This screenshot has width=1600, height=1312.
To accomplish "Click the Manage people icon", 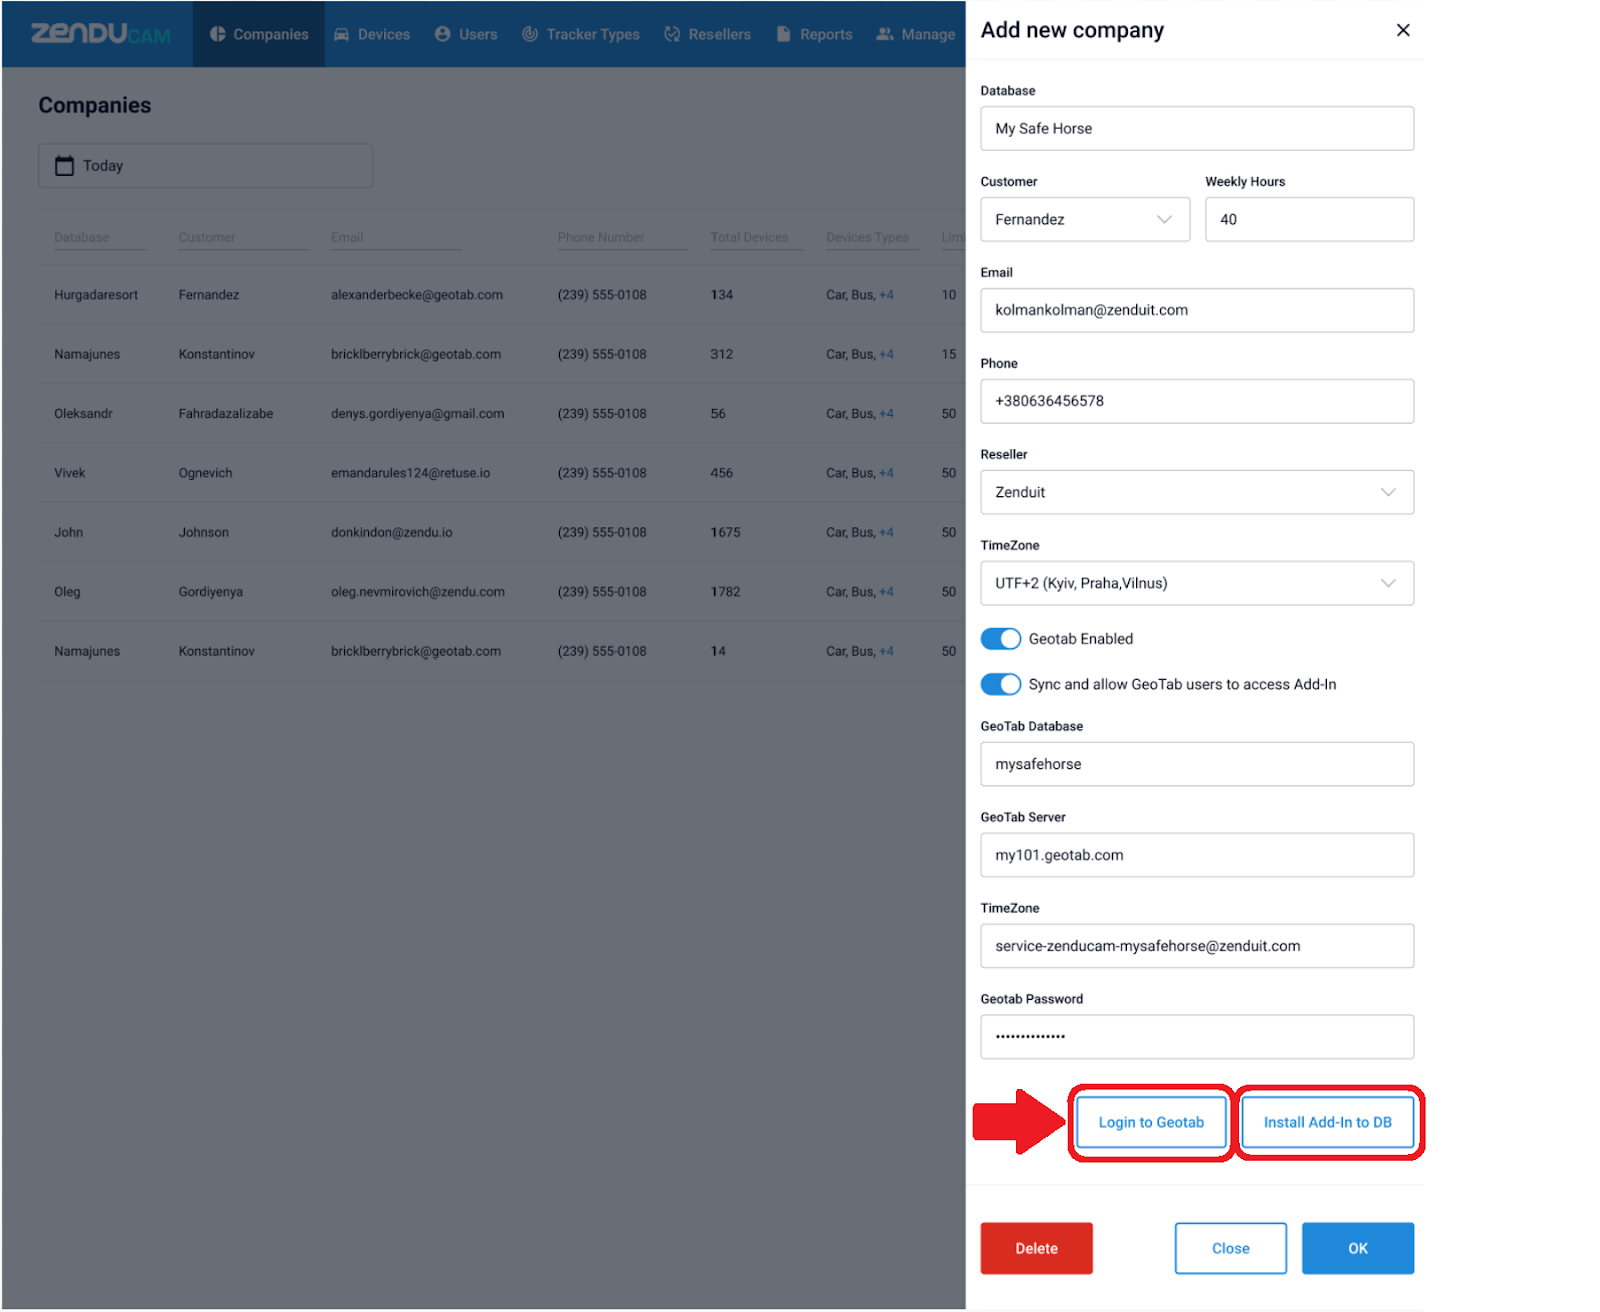I will click(x=884, y=34).
